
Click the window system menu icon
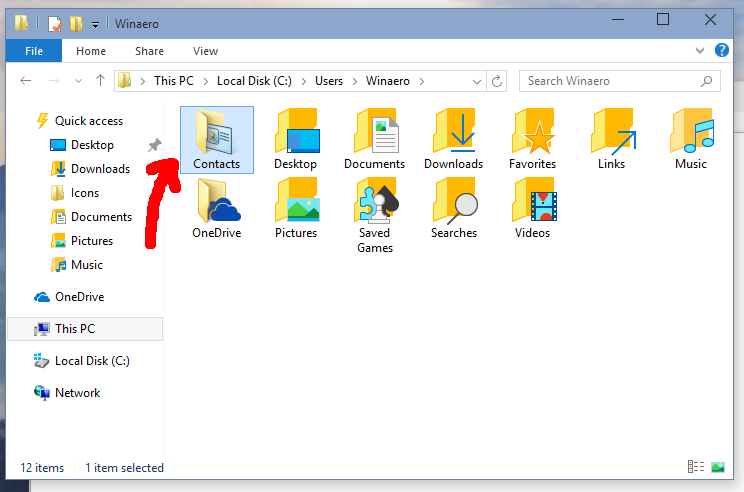[x=21, y=23]
